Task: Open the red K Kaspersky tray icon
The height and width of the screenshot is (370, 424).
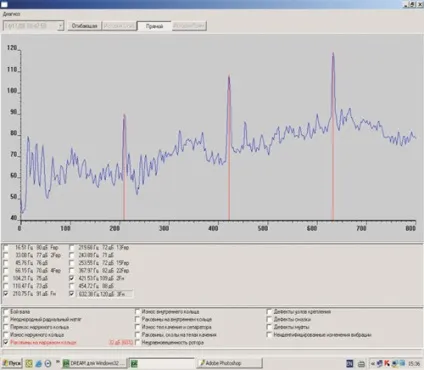Action: coord(387,363)
